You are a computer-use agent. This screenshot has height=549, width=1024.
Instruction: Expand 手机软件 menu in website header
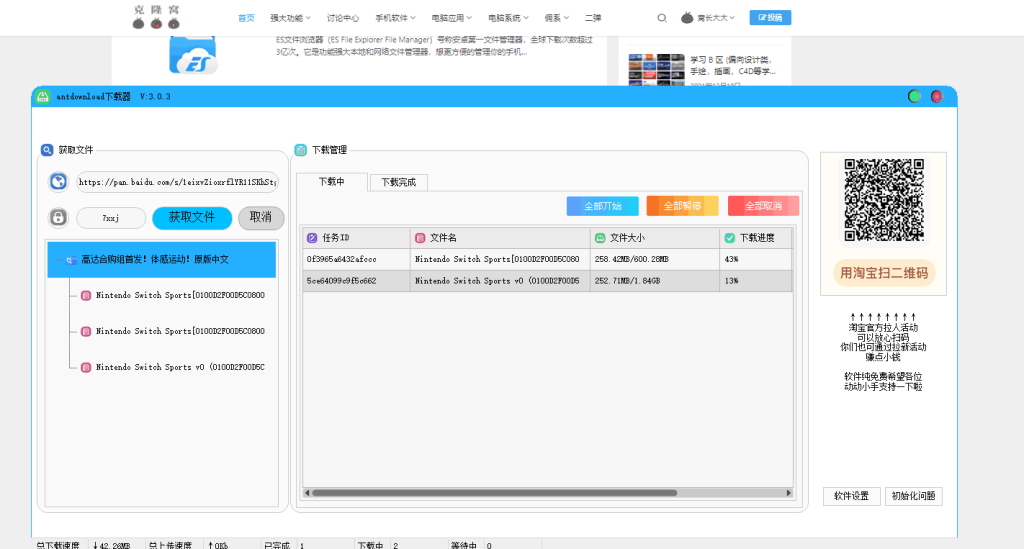click(395, 18)
